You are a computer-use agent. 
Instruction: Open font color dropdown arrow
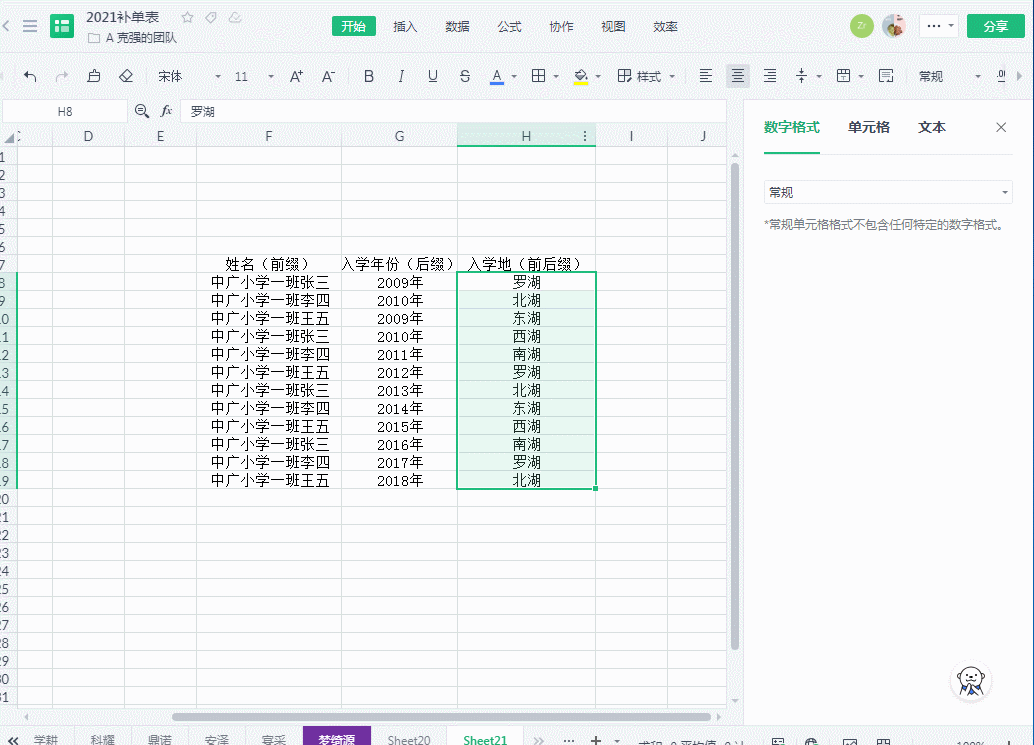tap(514, 76)
